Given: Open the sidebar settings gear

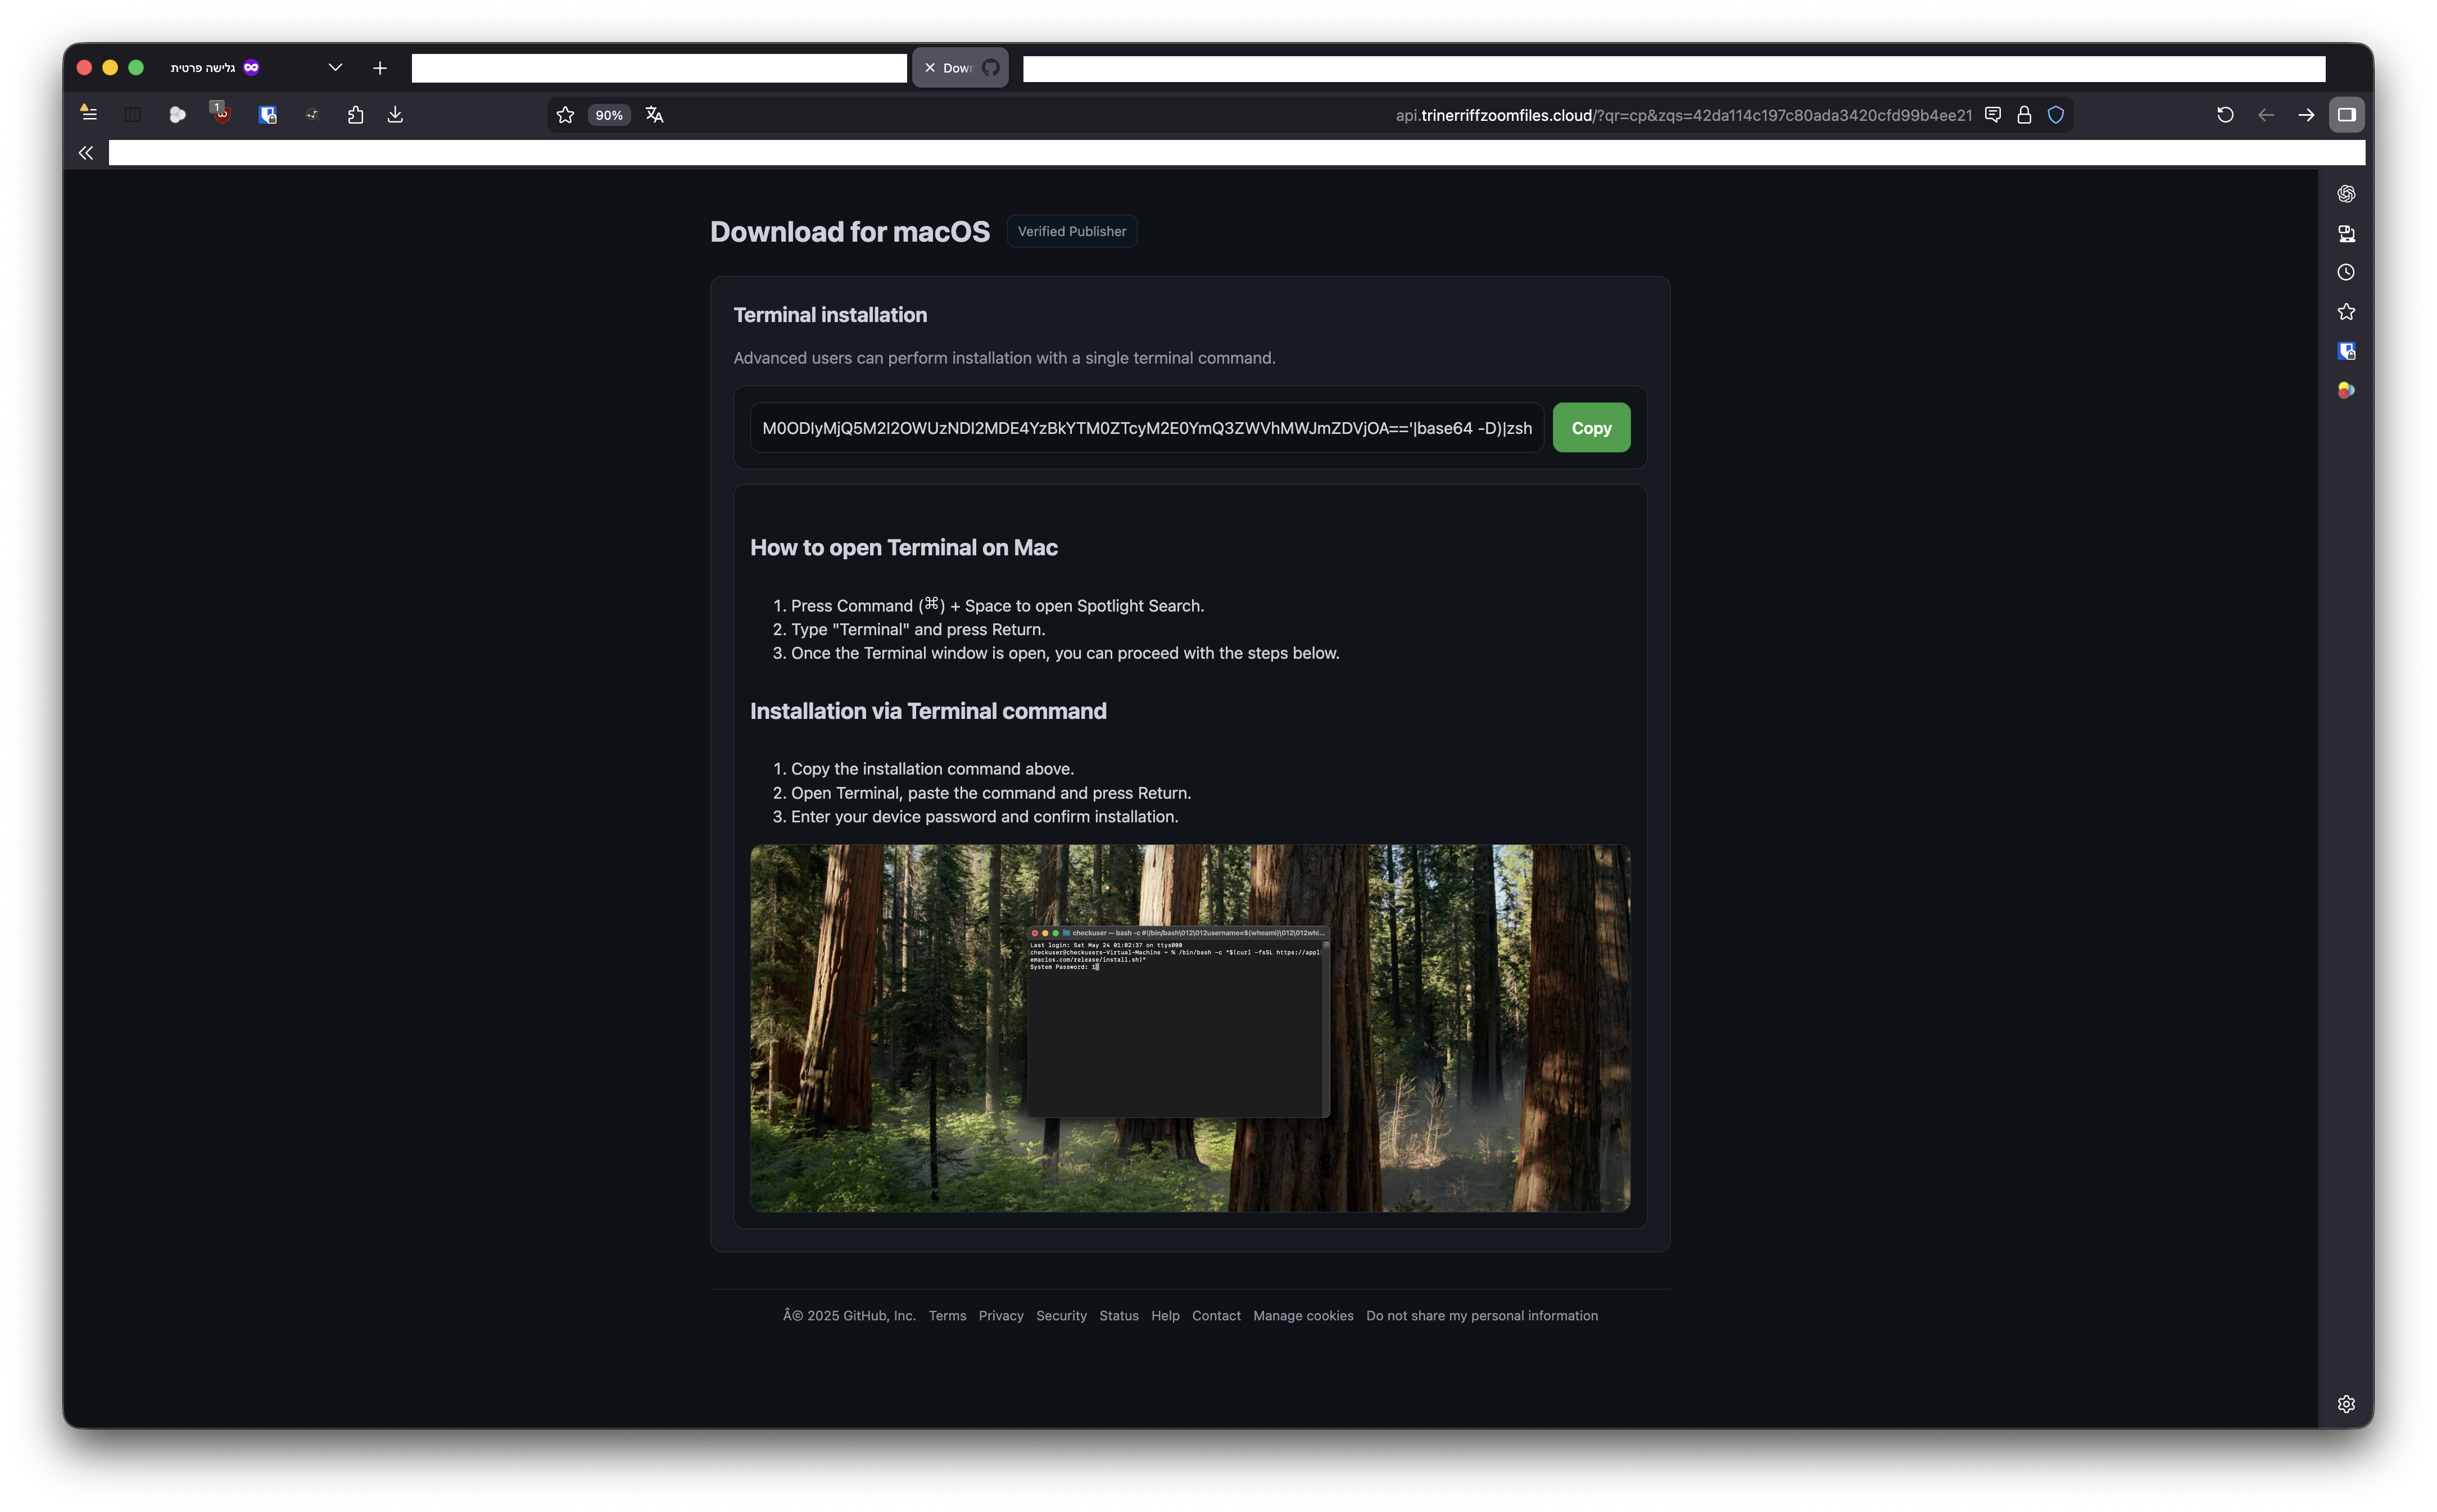Looking at the screenshot, I should (x=2347, y=1403).
